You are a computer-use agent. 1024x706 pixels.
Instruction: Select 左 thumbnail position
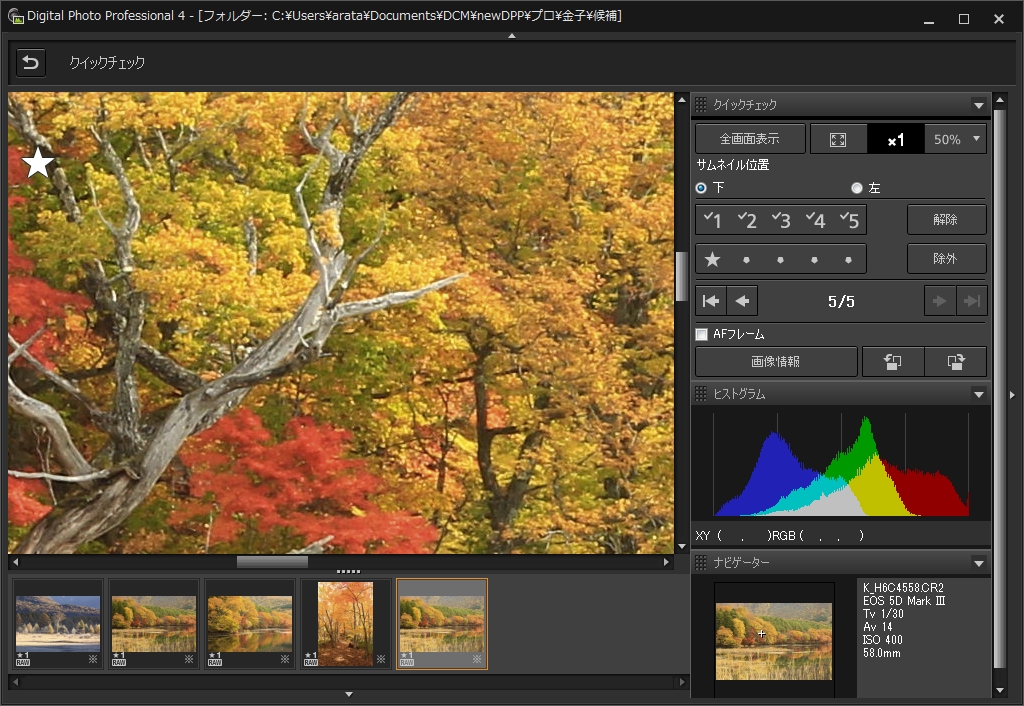(x=857, y=187)
